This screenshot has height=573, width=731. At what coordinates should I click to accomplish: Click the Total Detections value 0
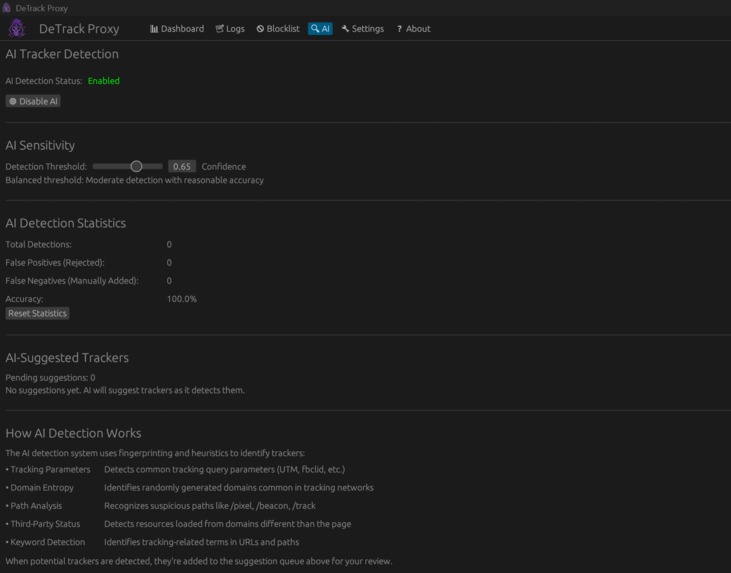point(169,244)
